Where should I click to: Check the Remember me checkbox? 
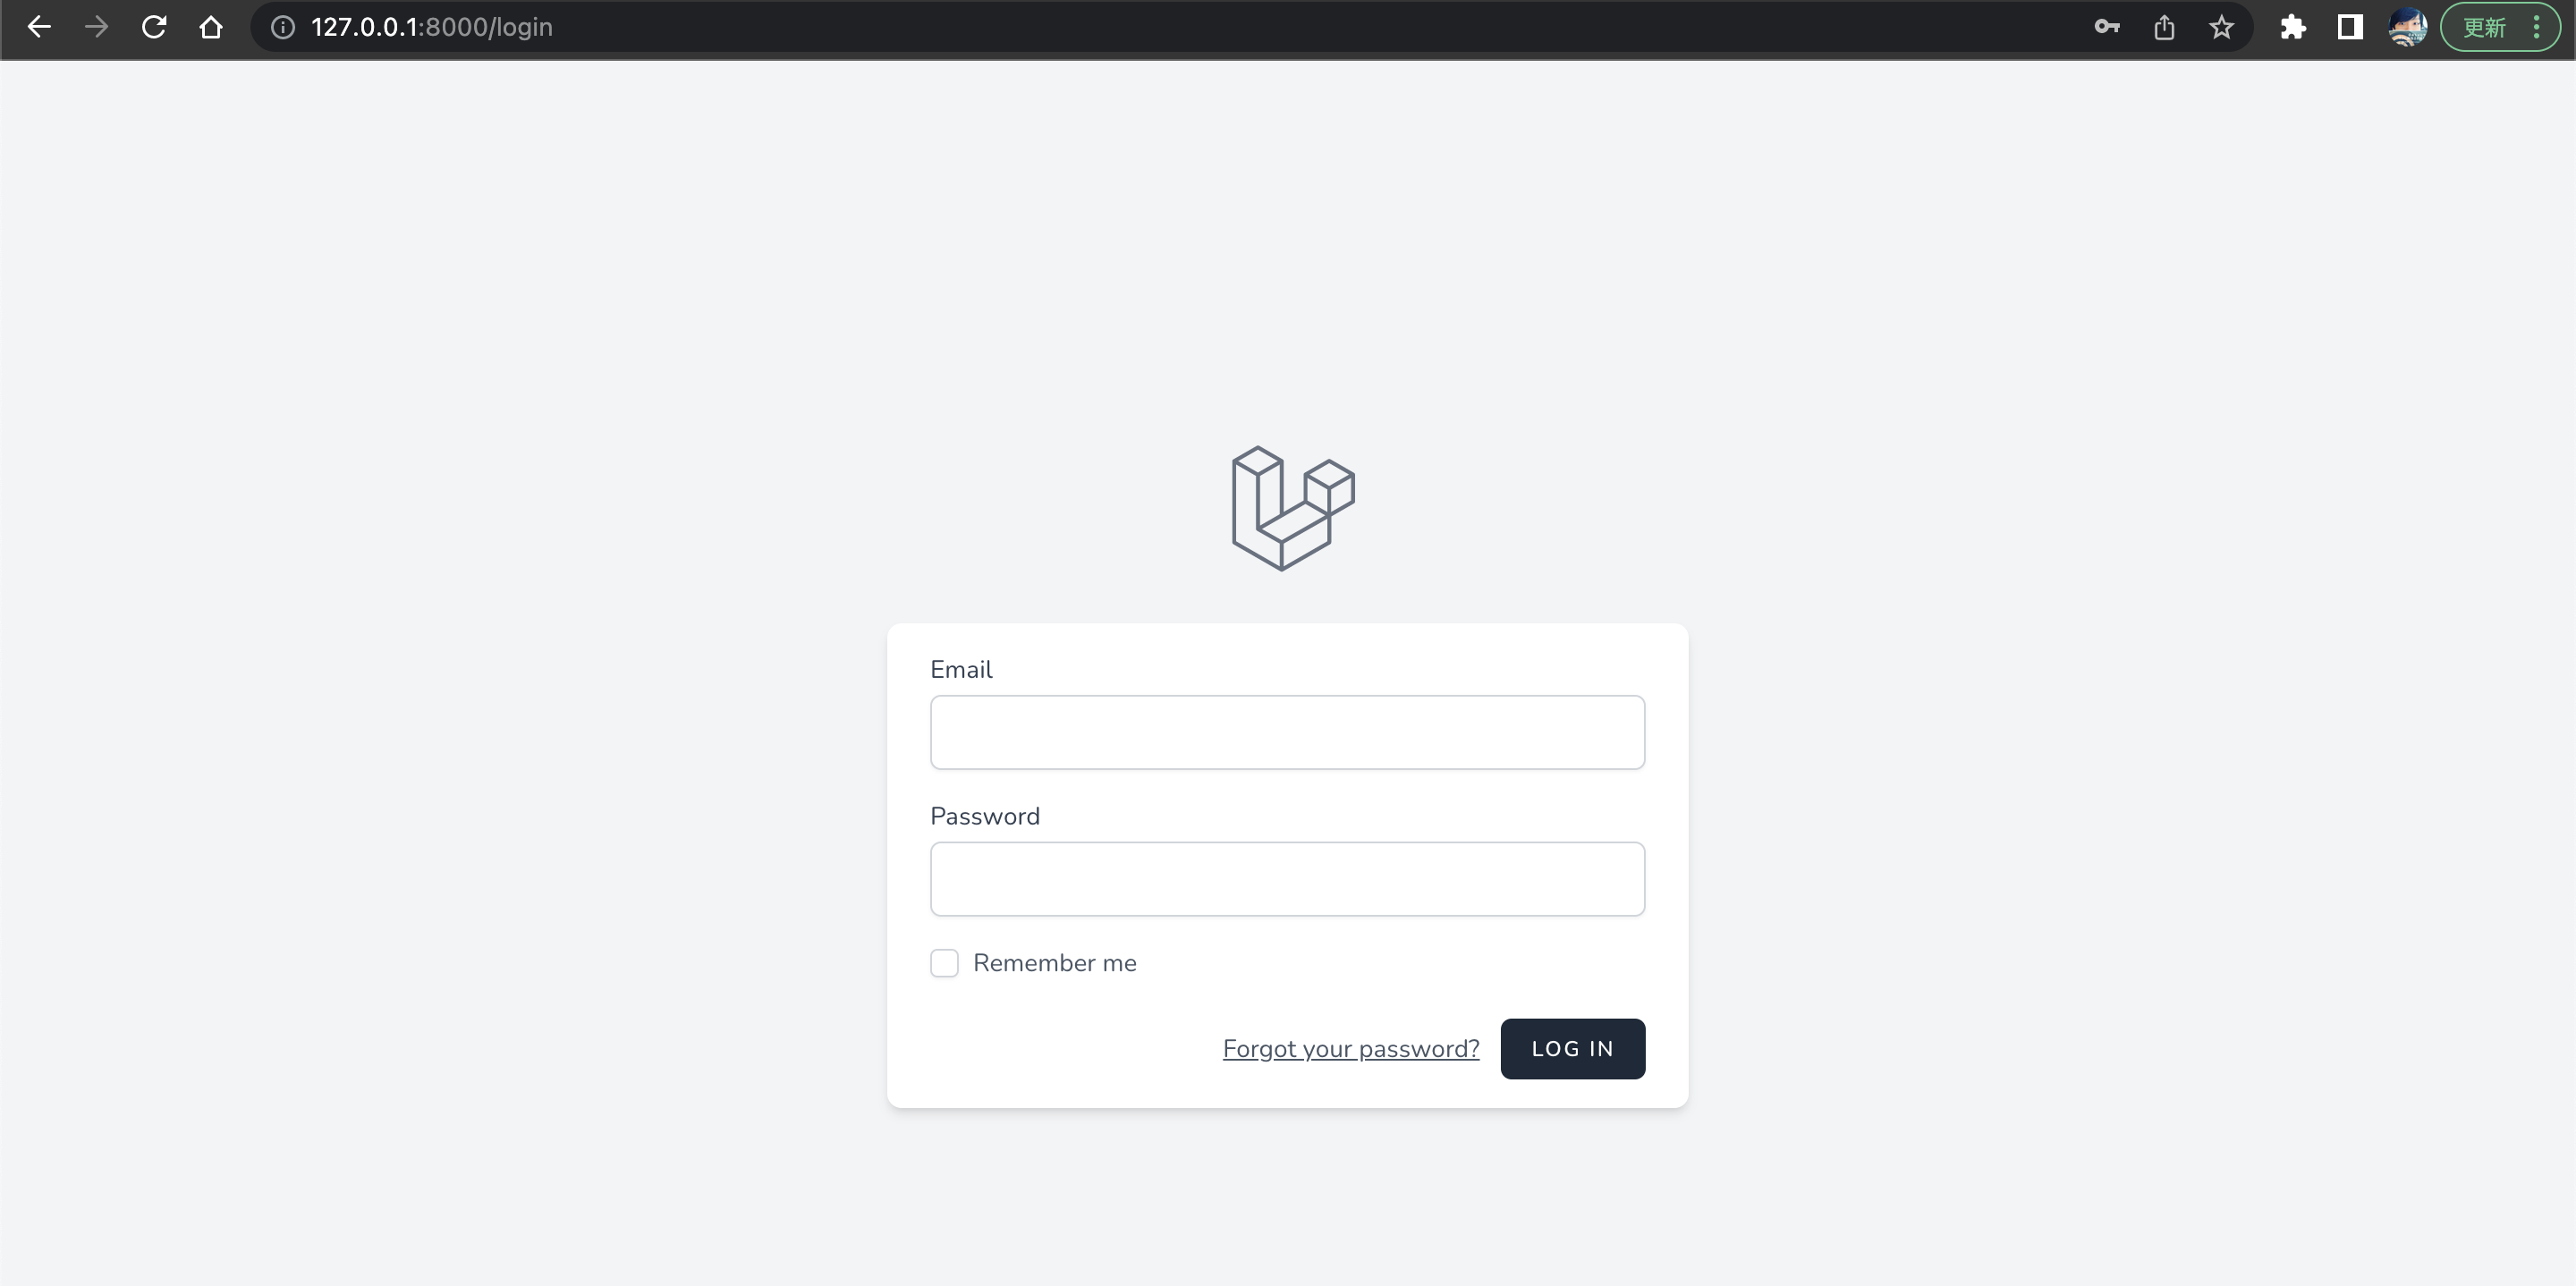click(x=944, y=963)
